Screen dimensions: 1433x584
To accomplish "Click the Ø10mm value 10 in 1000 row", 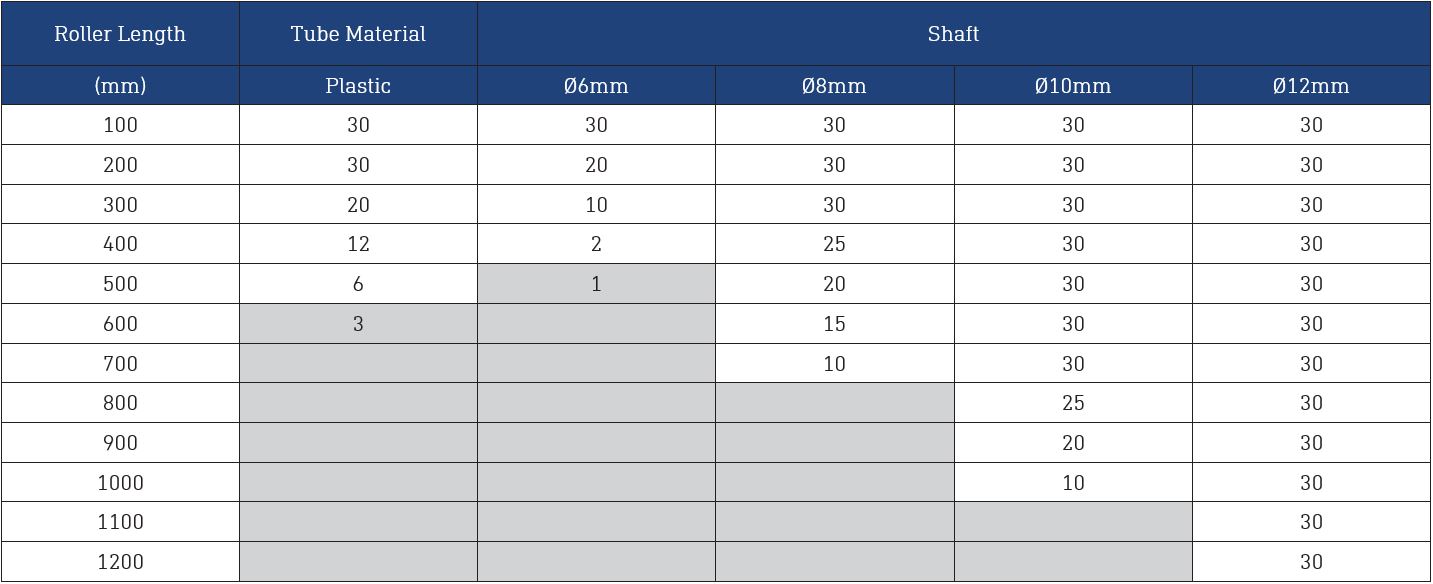I will click(x=1073, y=483).
